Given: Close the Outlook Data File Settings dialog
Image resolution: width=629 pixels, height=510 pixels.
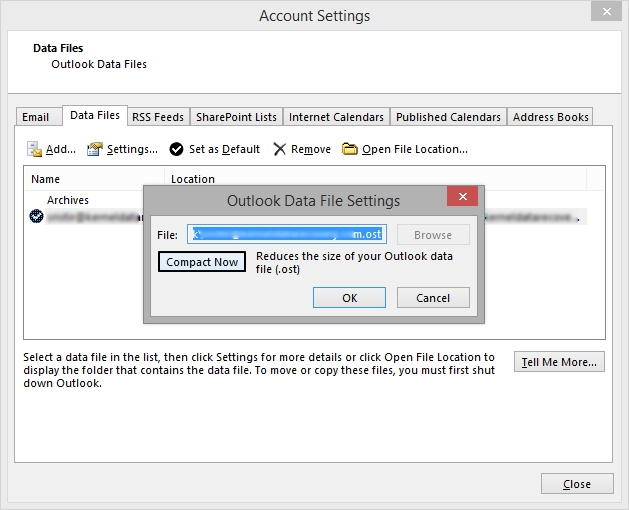Looking at the screenshot, I should (x=463, y=196).
